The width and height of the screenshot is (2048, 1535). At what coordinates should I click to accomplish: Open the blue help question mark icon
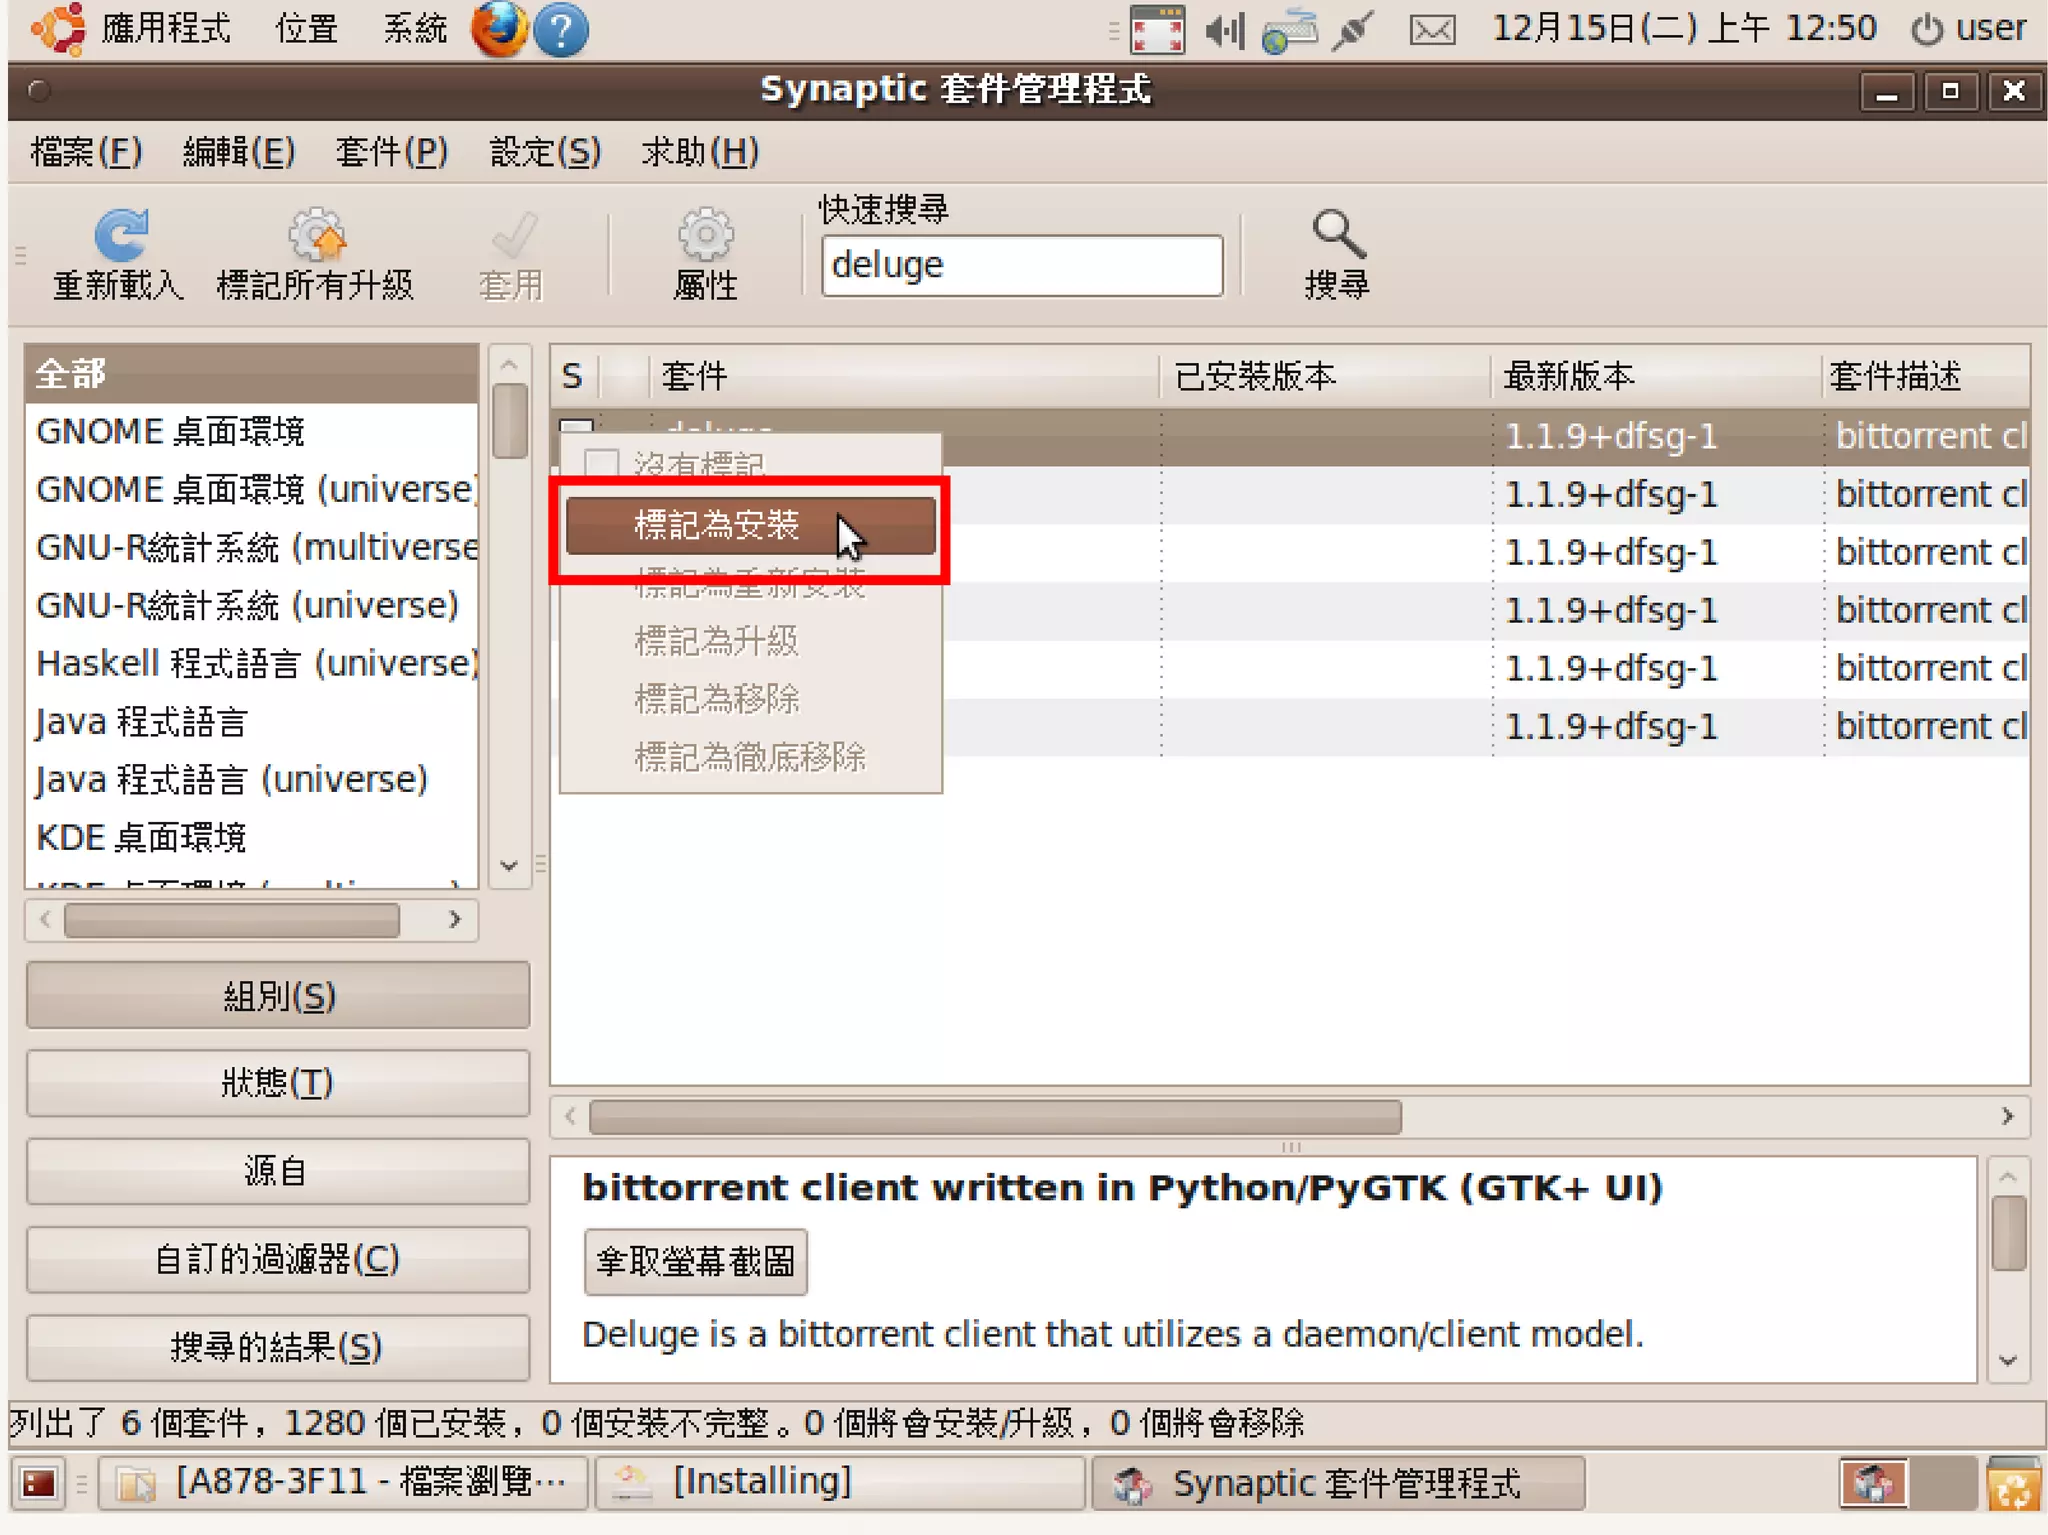point(560,30)
